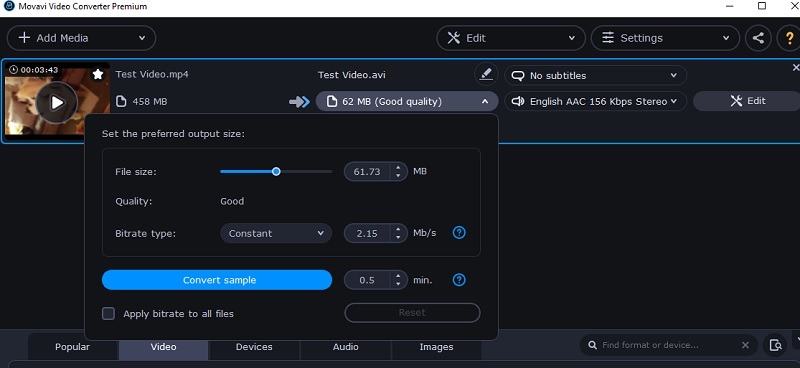
Task: Click the pencil rename icon next to Test Video.avi
Action: [x=486, y=75]
